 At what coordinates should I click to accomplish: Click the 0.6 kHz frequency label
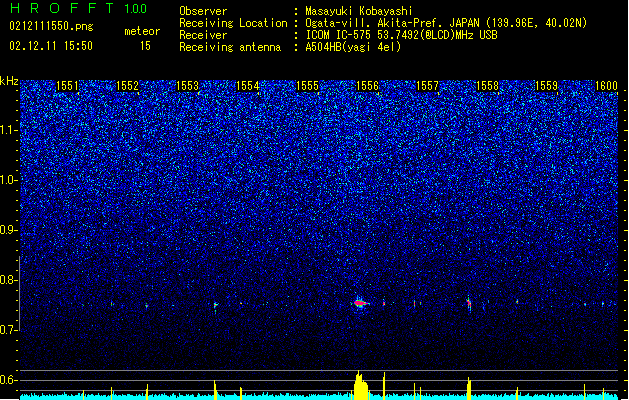pos(8,380)
